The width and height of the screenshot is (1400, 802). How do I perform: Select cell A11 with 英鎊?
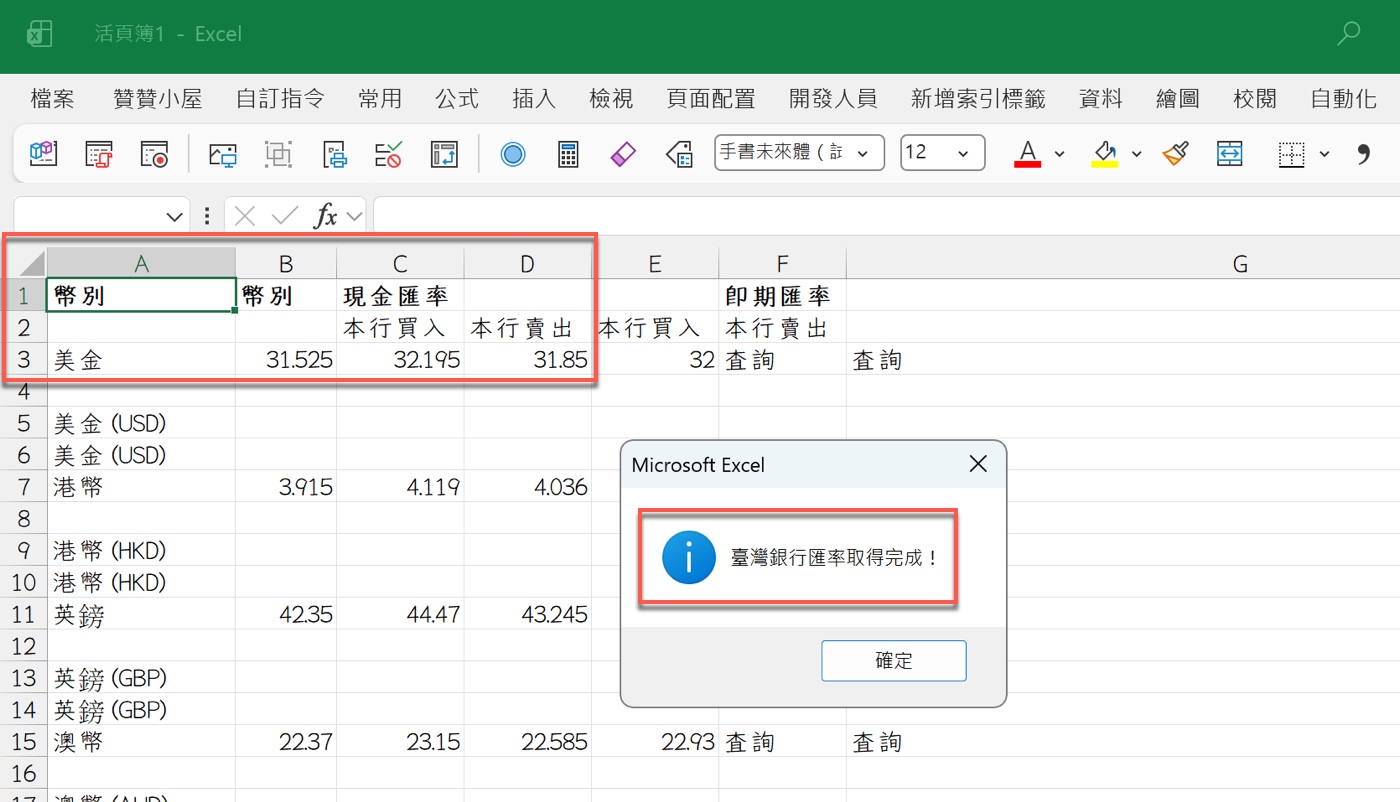pos(141,614)
